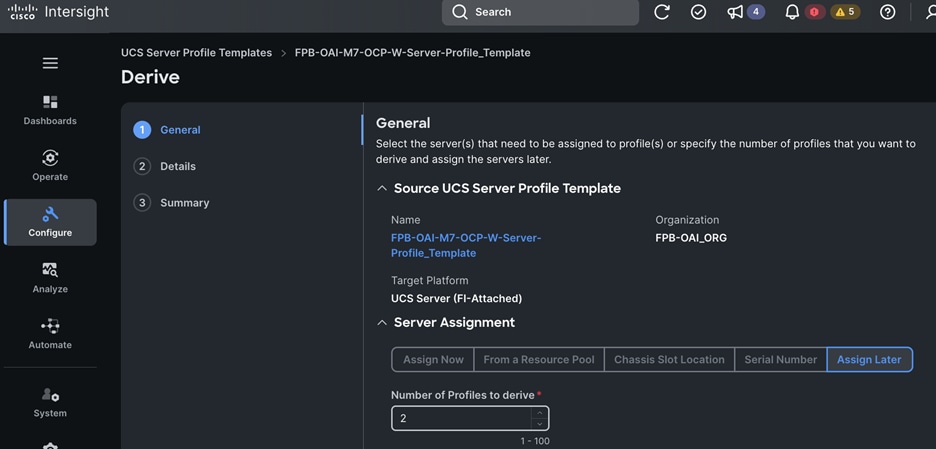Go to the Operate section
The width and height of the screenshot is (936, 449).
coord(50,165)
